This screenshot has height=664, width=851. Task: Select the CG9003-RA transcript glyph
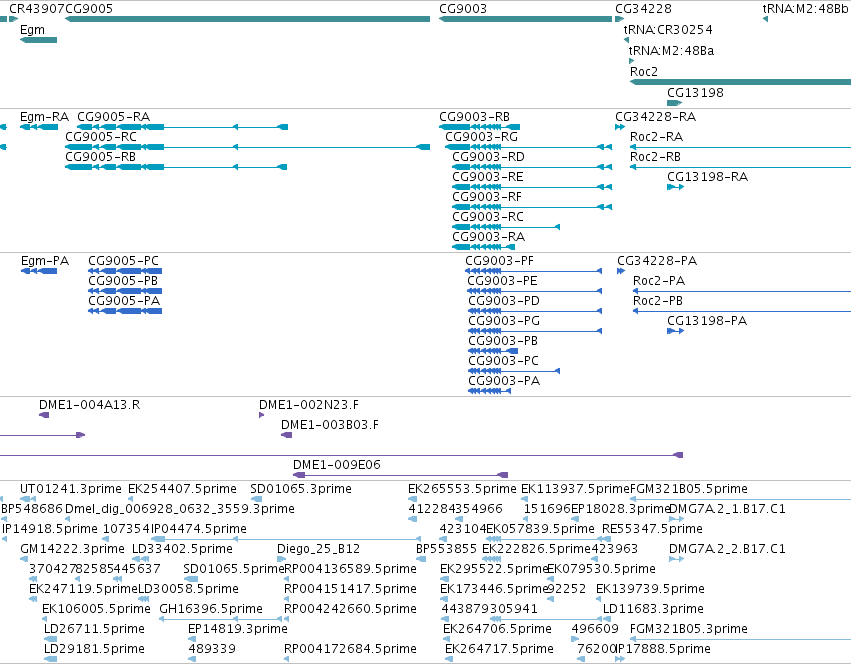click(483, 247)
